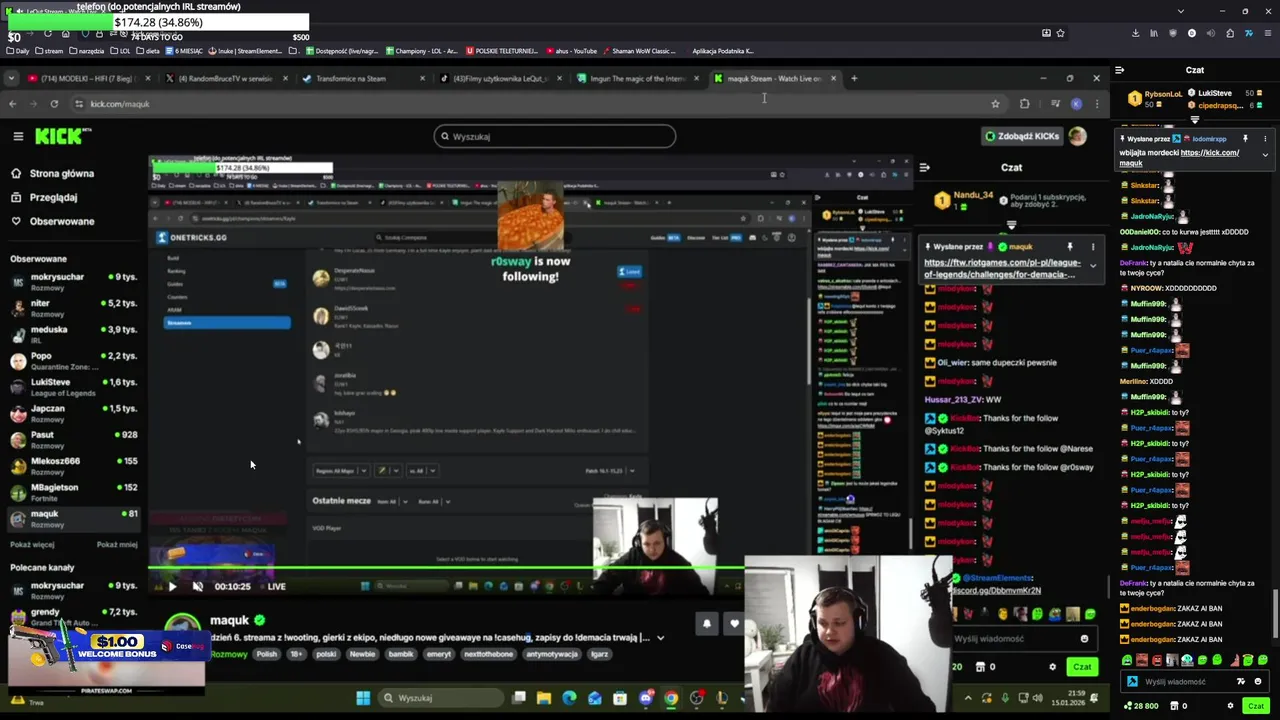Image resolution: width=1280 pixels, height=720 pixels.
Task: Click Pokaż mniej under followed channels
Action: (x=117, y=545)
